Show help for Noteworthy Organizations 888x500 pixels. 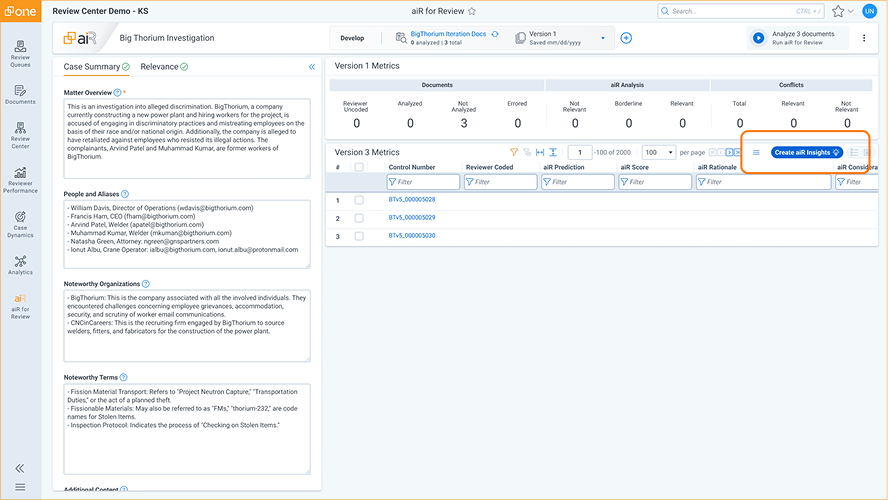click(146, 284)
